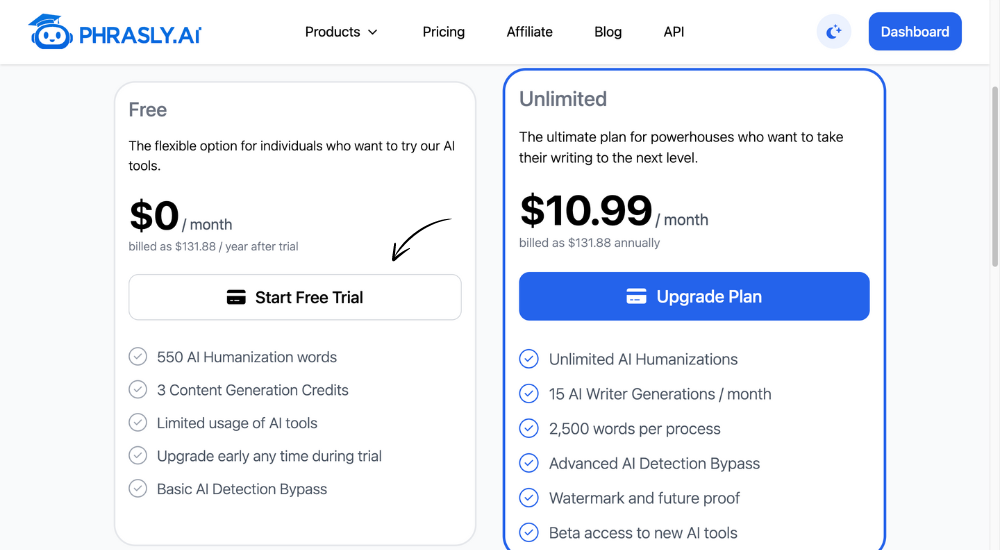Start the free trial
This screenshot has height=550, width=1000.
[x=295, y=297]
